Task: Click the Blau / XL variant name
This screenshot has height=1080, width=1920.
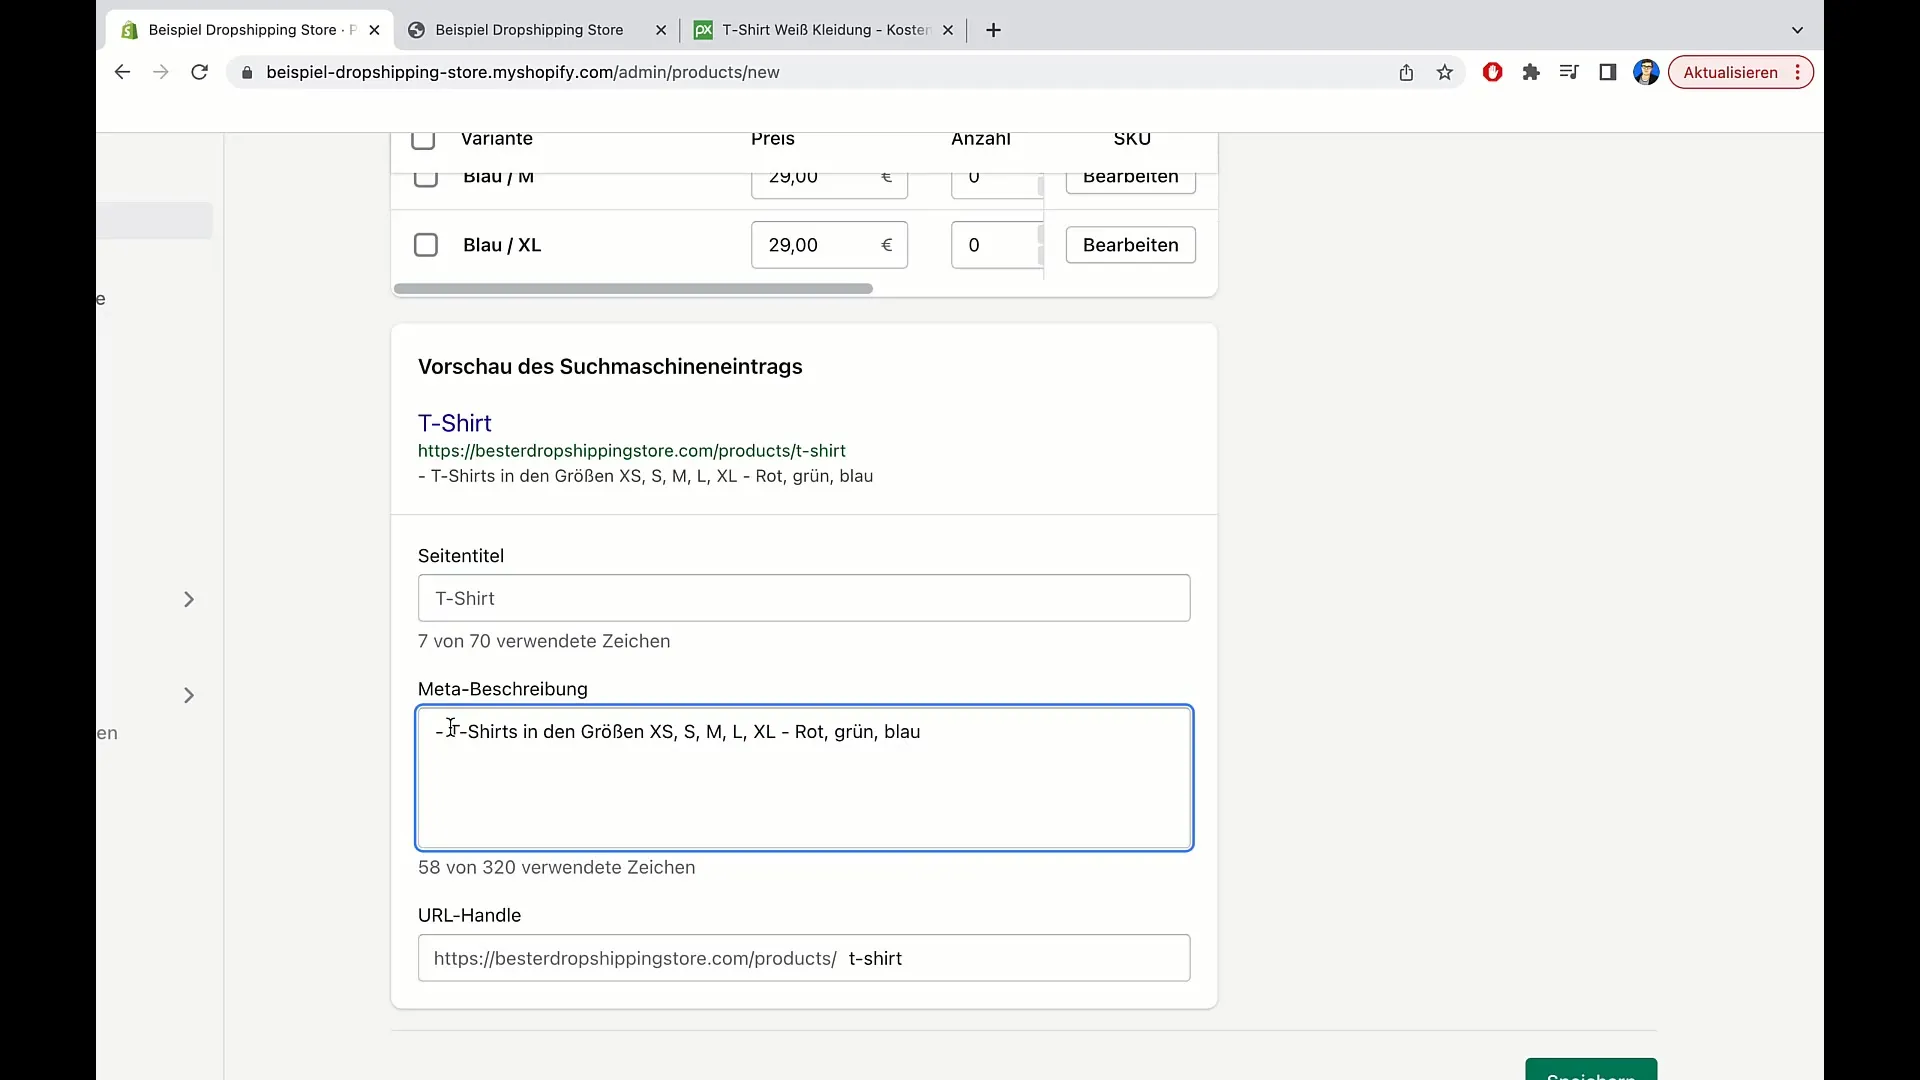Action: pos(502,245)
